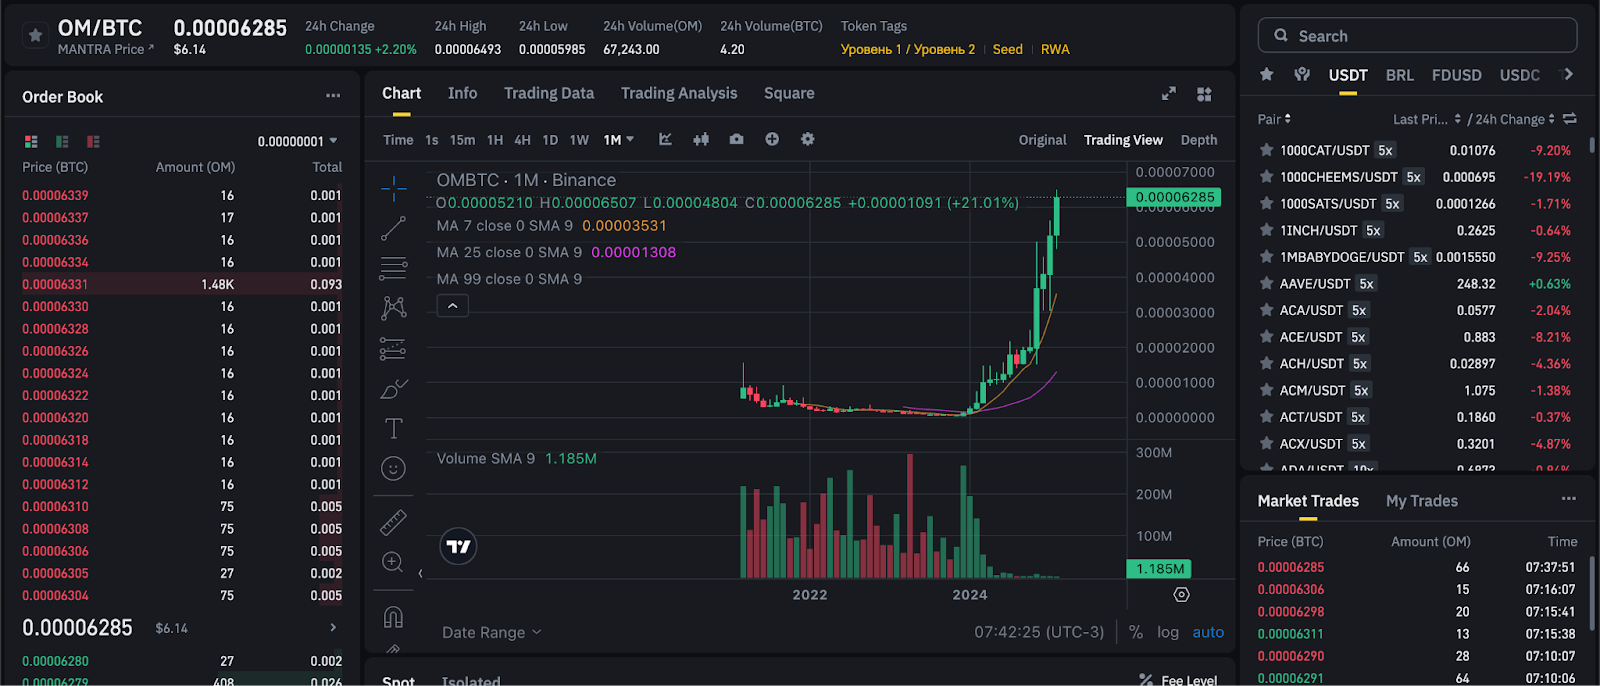Select the trend line drawing tool
The width and height of the screenshot is (1600, 686).
coord(394,228)
